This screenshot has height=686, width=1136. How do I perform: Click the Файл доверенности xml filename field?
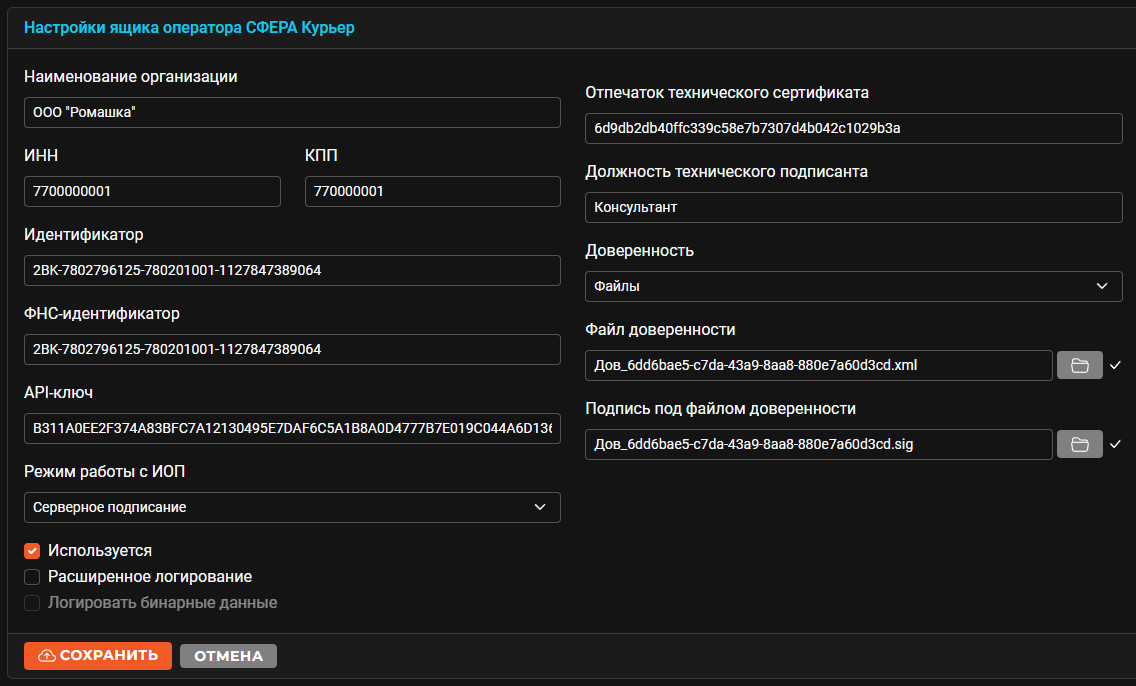[x=819, y=365]
